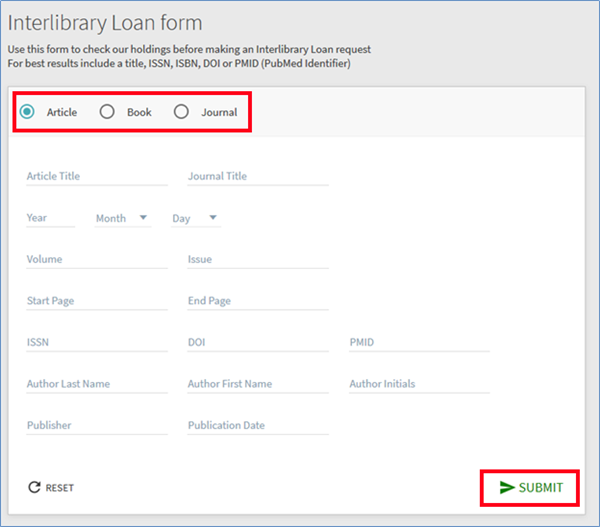Open the Month dropdown
Image resolution: width=600 pixels, height=527 pixels.
click(122, 218)
